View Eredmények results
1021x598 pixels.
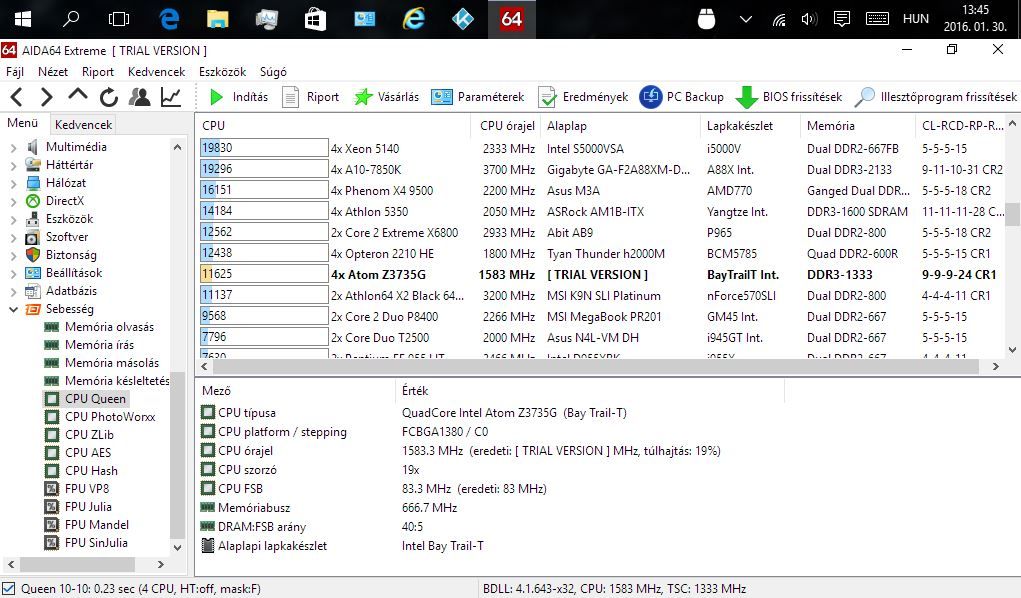(583, 97)
